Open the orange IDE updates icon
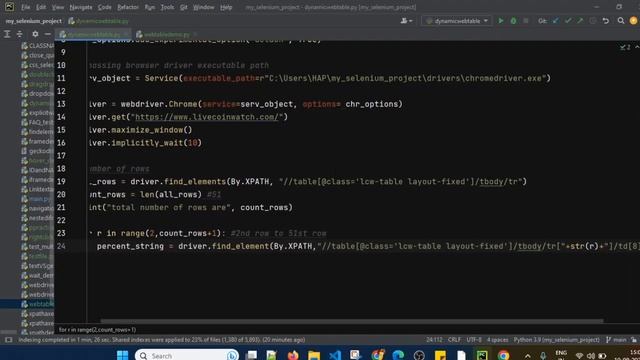Image resolution: width=640 pixels, height=360 pixels. point(633,21)
